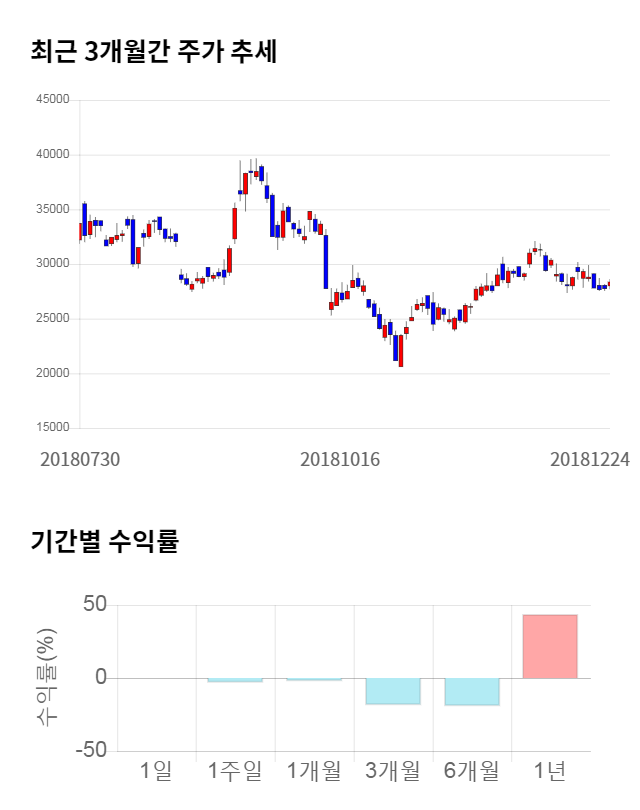Click the pink 1년 return bar
The image size is (640, 810).
[550, 646]
